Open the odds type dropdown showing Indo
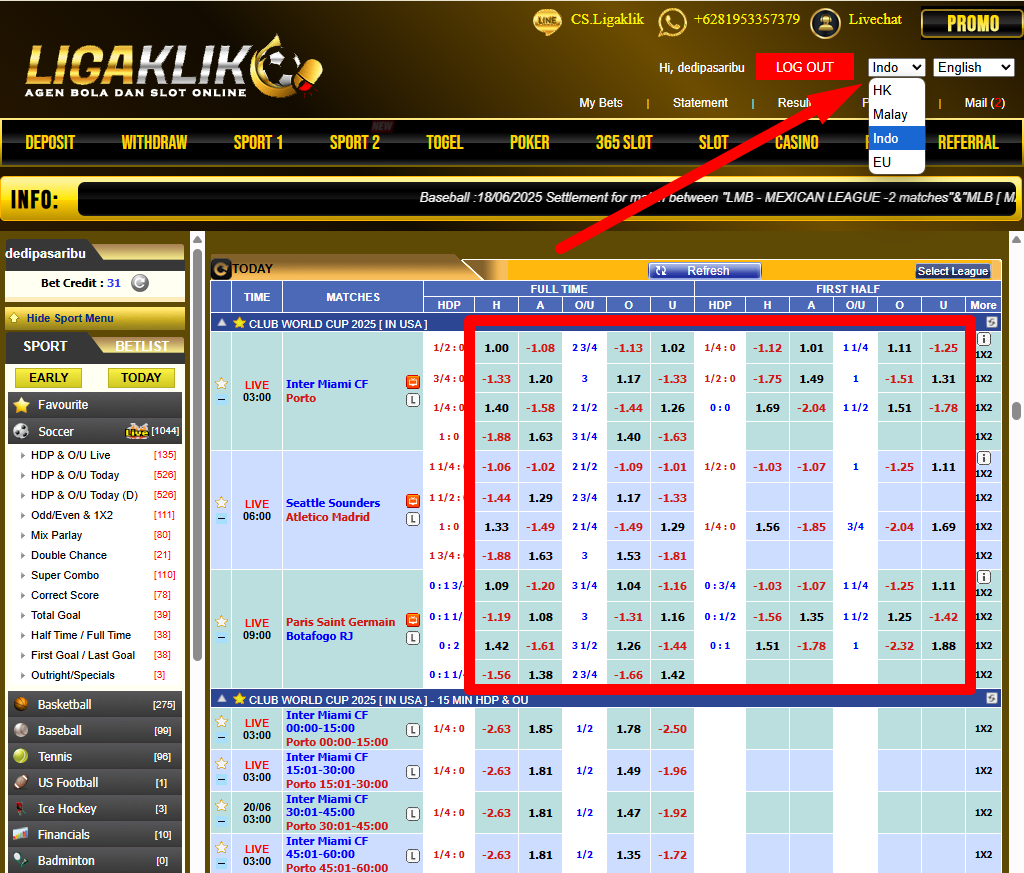 click(x=897, y=67)
